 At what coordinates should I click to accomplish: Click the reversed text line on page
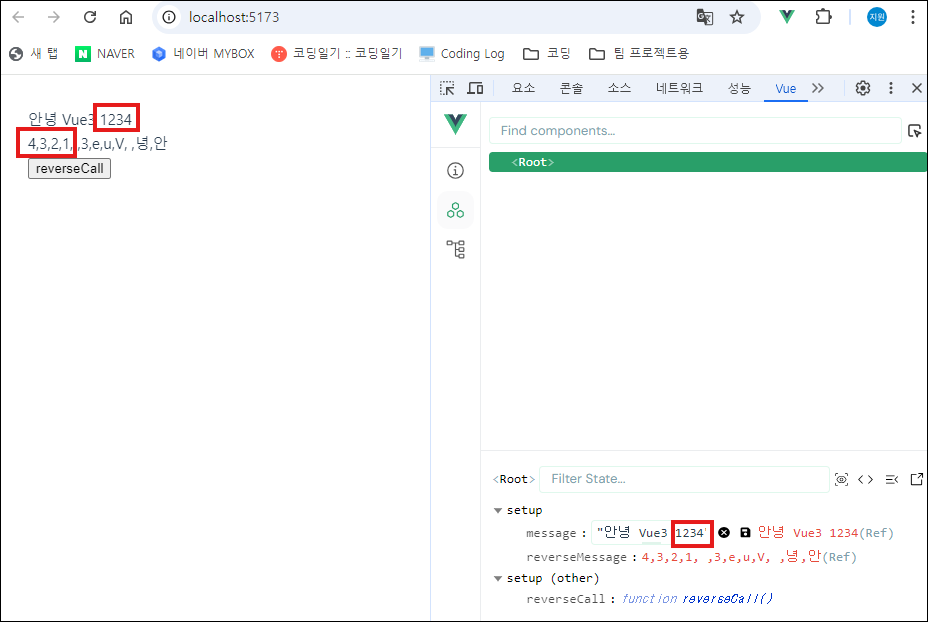coord(97,143)
